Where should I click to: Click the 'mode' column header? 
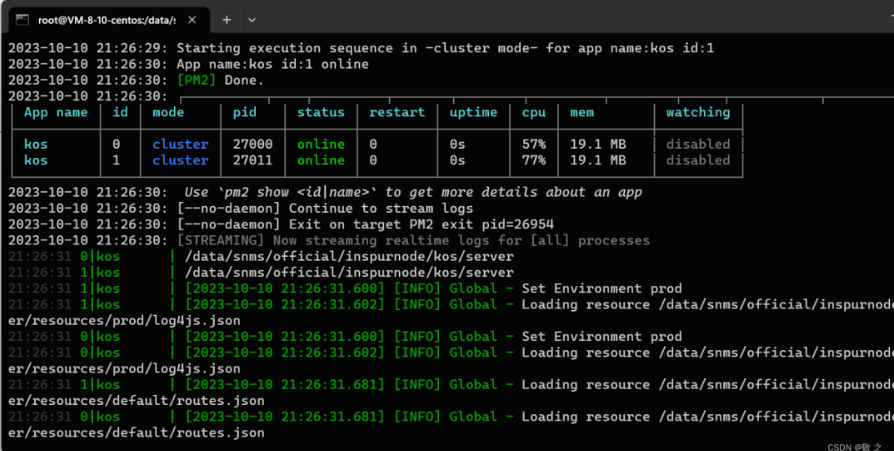click(x=168, y=113)
